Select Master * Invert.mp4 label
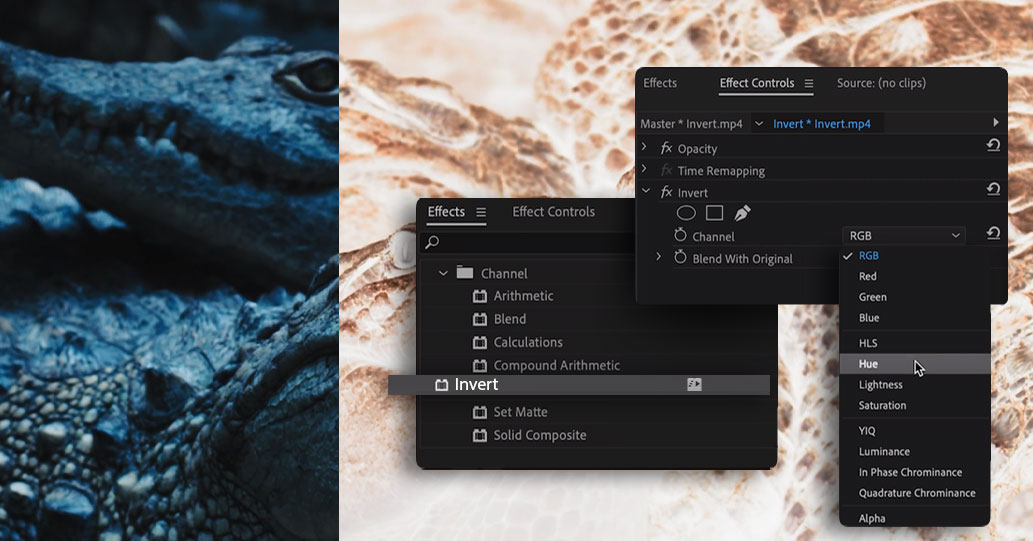This screenshot has height=541, width=1033. click(x=691, y=124)
